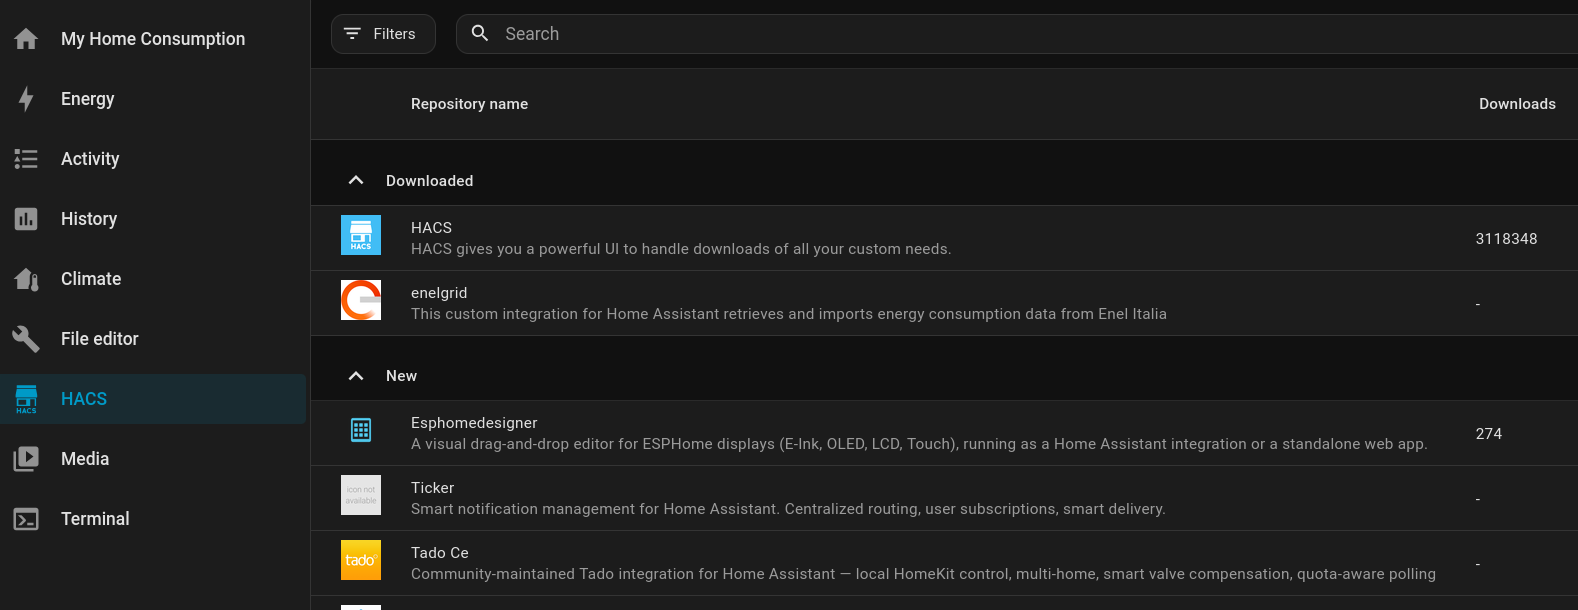Open the Ticker repository name

point(432,488)
